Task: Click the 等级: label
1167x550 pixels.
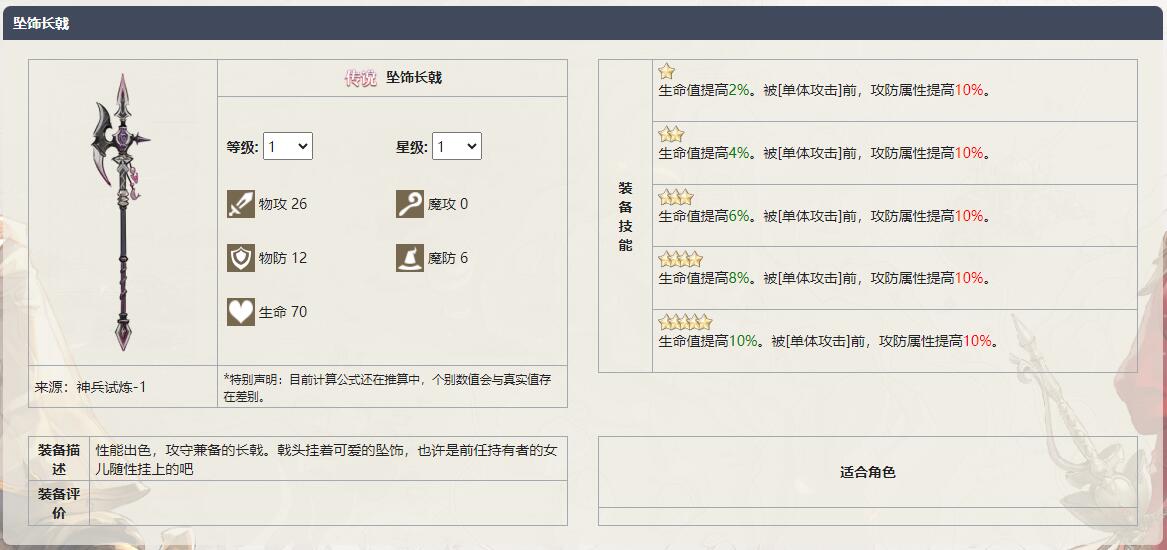Action: tap(243, 147)
